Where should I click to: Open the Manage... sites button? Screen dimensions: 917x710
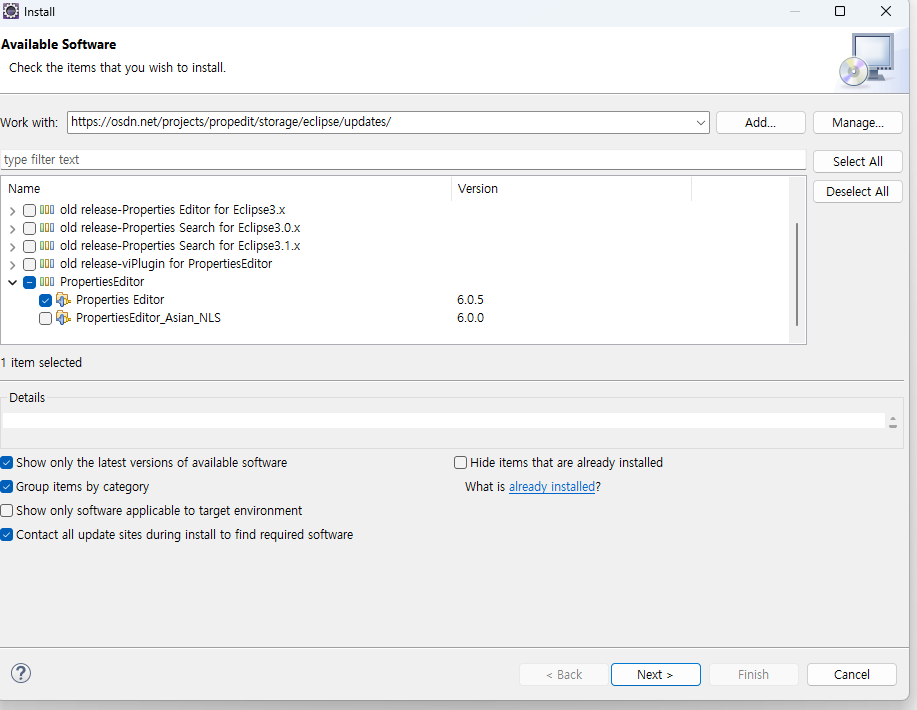pos(857,123)
